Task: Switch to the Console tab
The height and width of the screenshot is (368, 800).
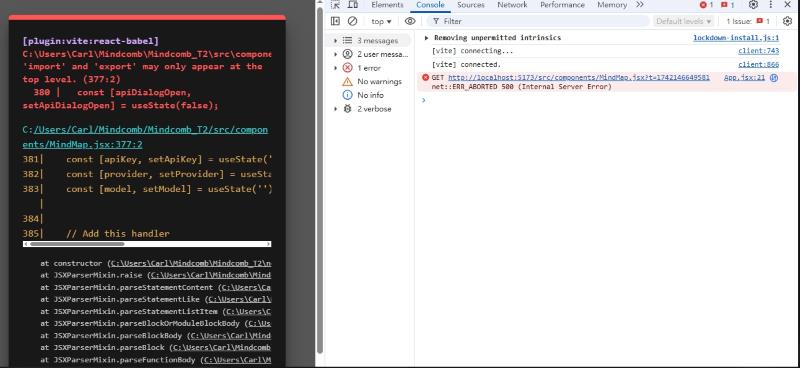Action: tap(430, 5)
